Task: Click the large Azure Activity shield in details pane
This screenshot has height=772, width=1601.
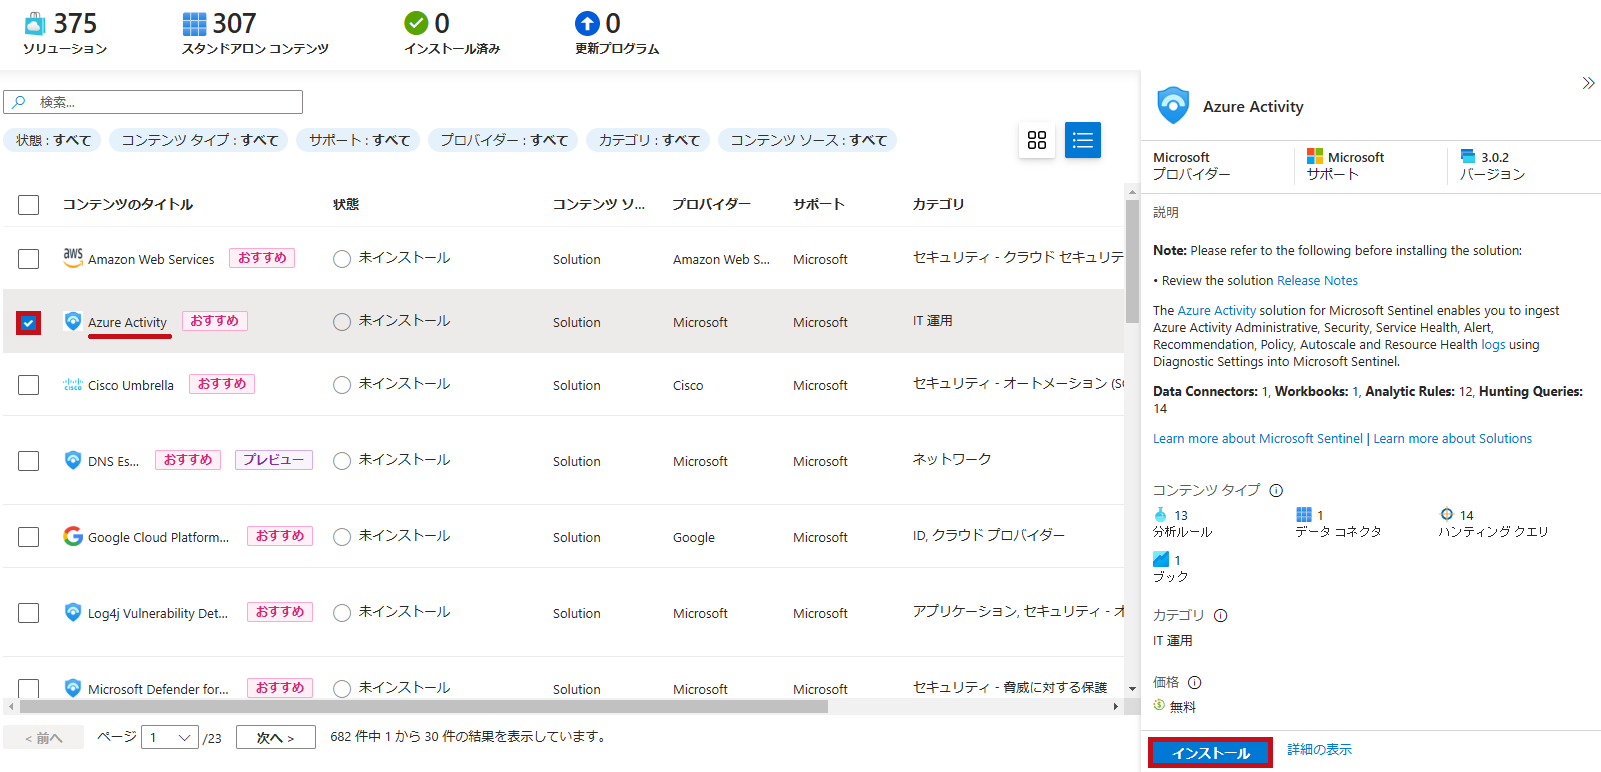Action: pyautogui.click(x=1173, y=105)
